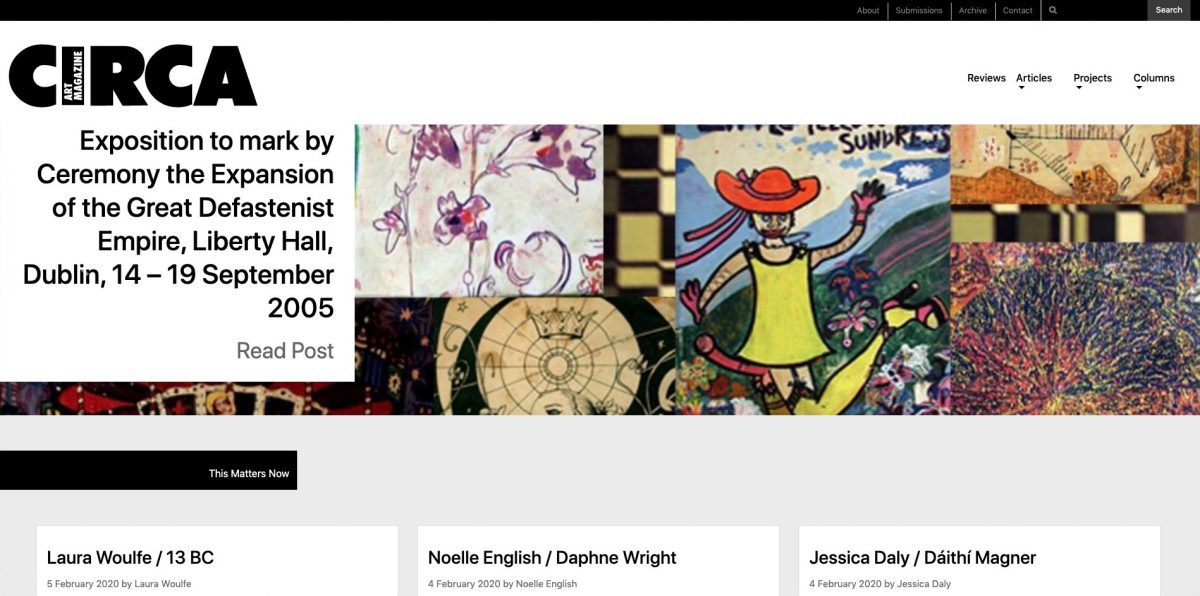Click the magnifier search icon

click(x=1053, y=10)
